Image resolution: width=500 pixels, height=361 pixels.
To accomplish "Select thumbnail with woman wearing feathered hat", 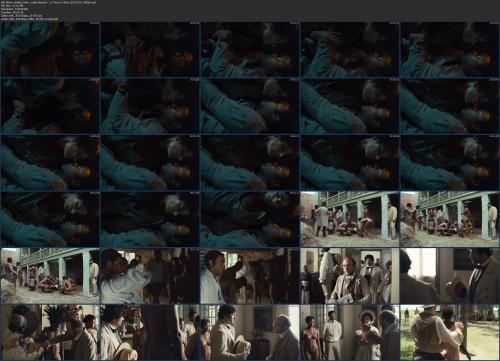I will point(50,332).
